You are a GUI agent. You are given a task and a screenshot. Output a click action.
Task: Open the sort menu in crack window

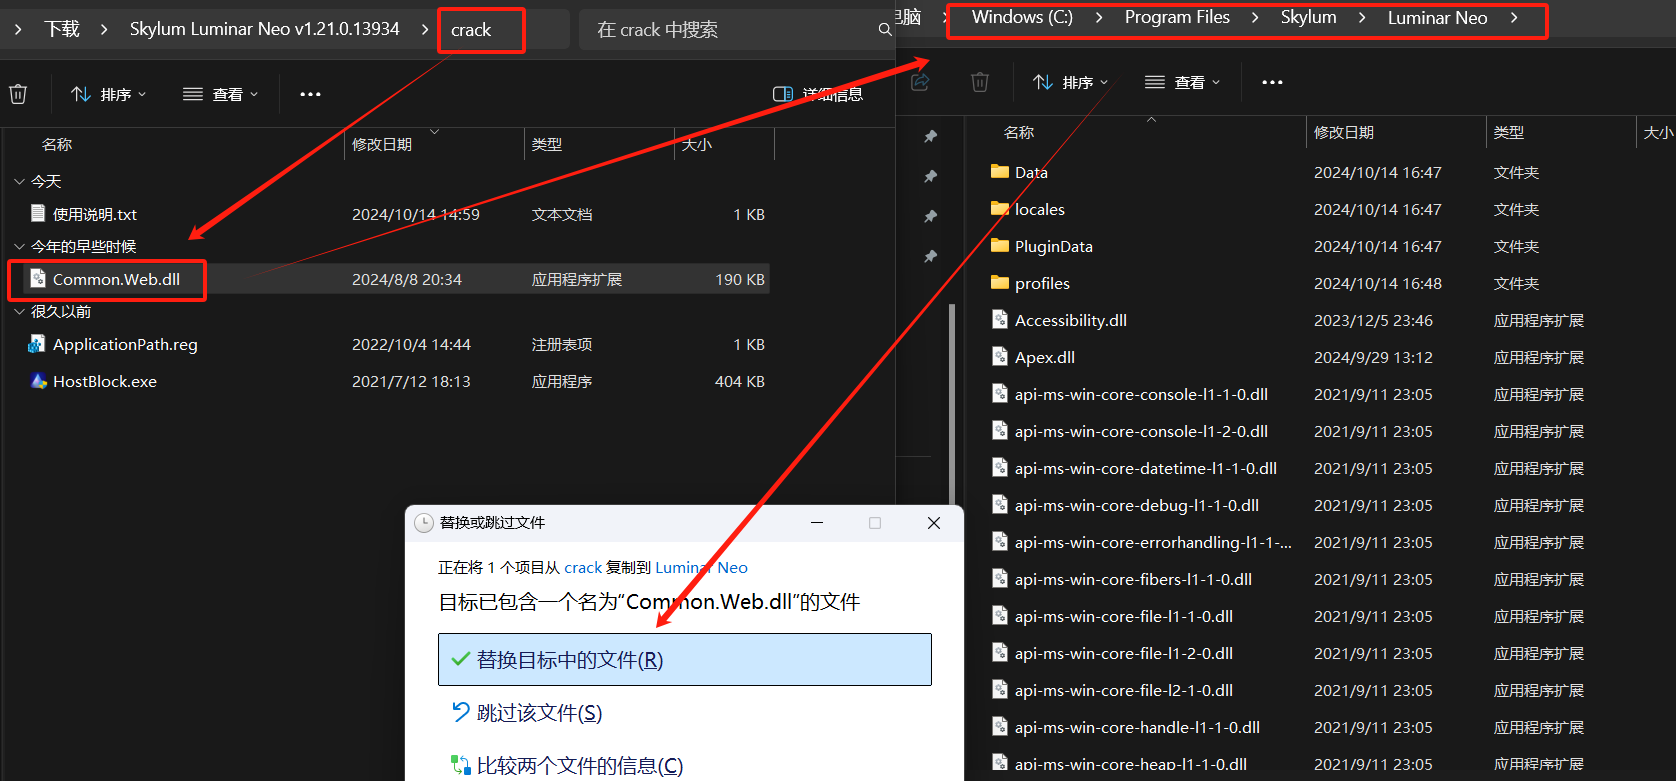(x=108, y=94)
